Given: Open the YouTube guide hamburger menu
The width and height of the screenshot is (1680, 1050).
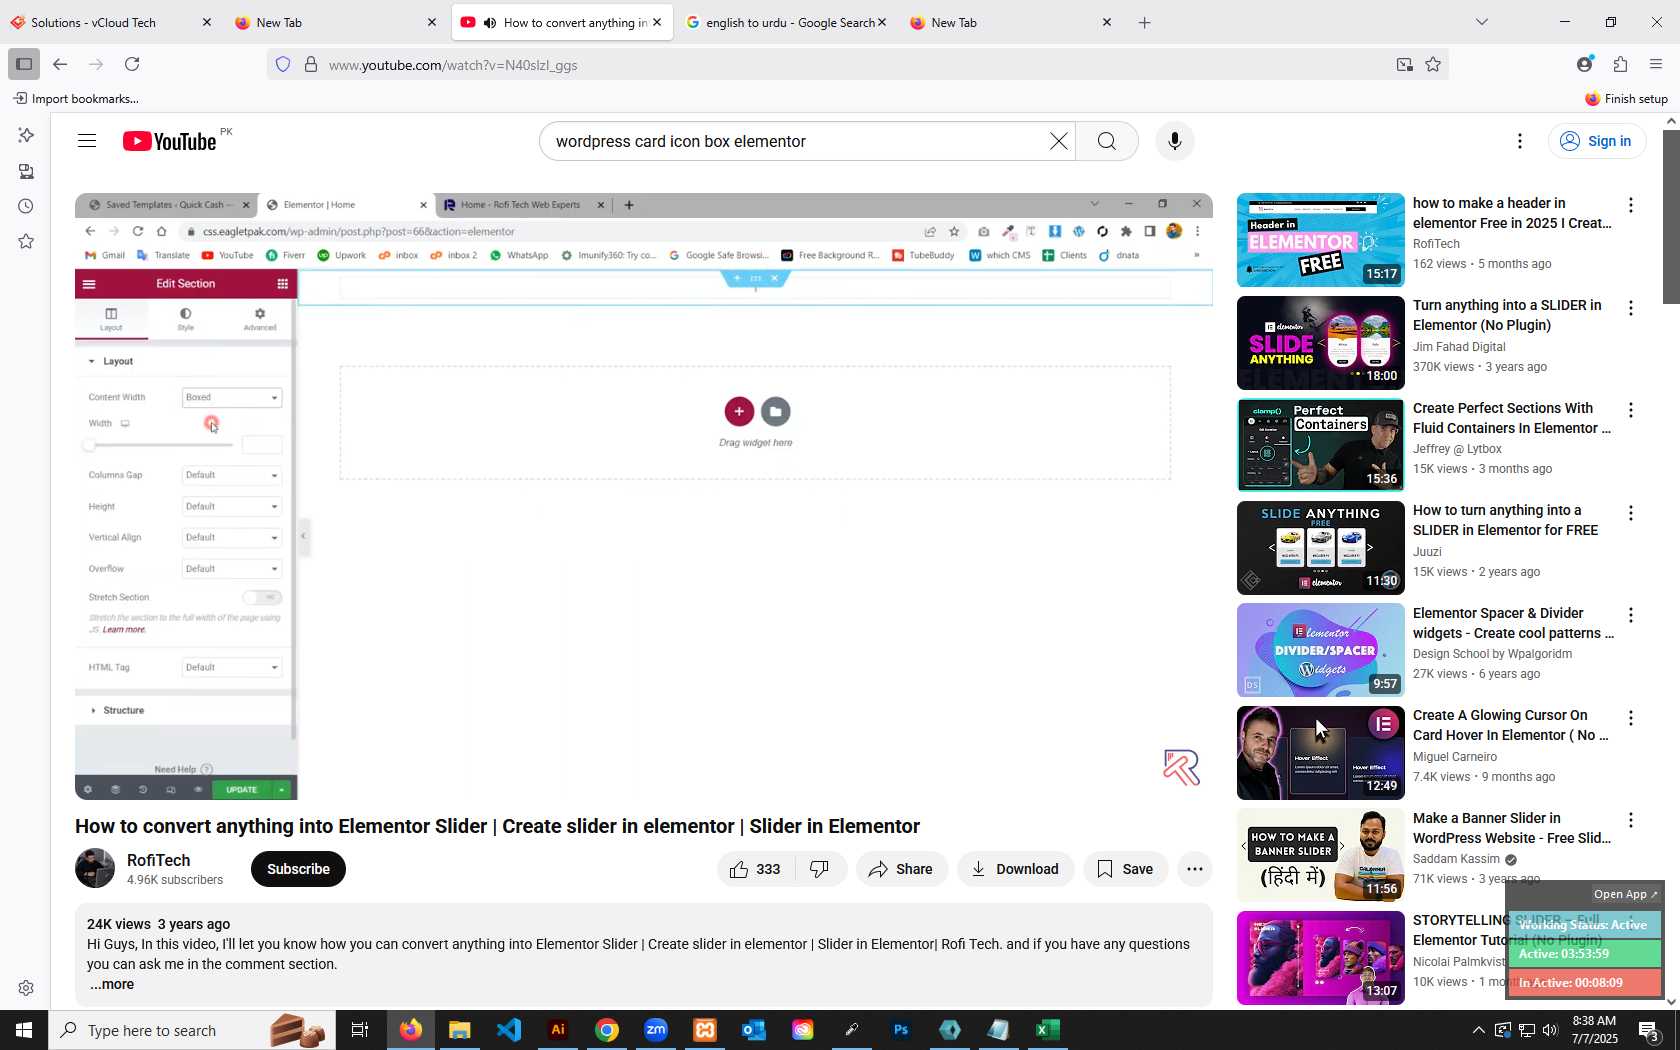Looking at the screenshot, I should (87, 141).
